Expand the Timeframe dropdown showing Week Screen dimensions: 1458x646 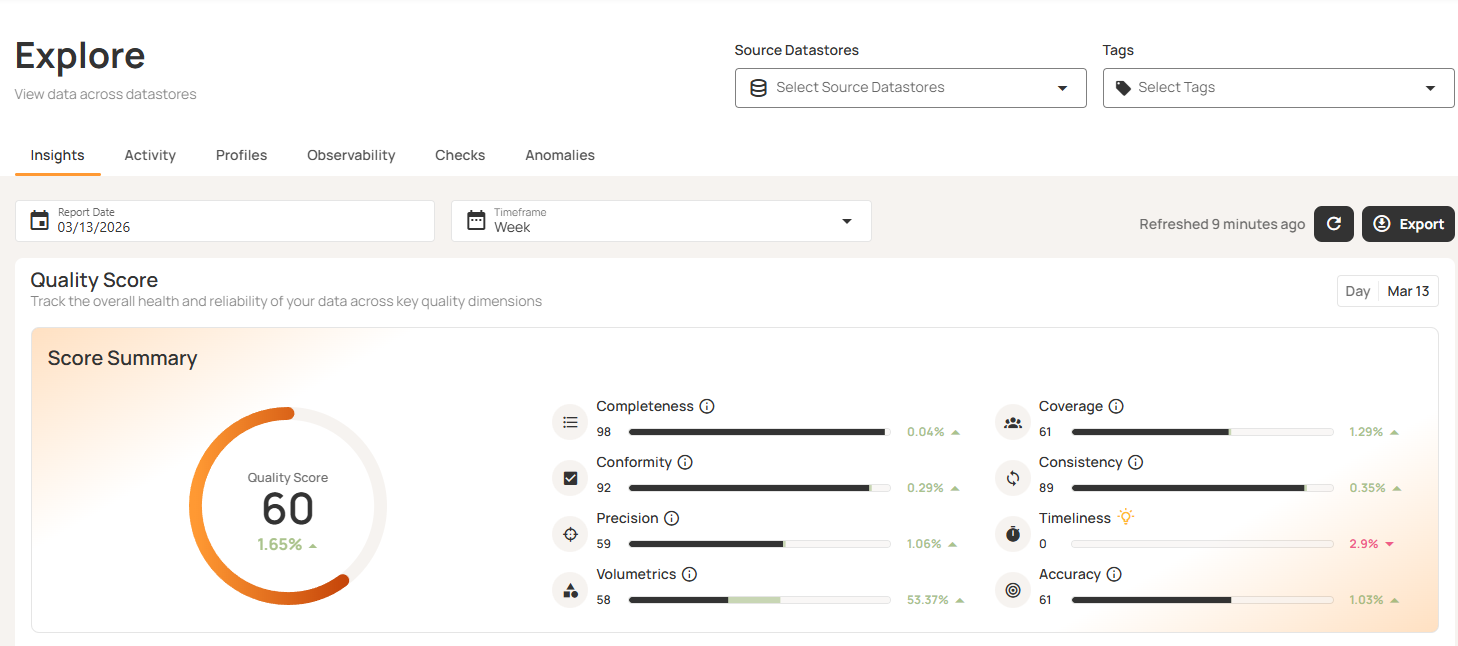point(846,221)
